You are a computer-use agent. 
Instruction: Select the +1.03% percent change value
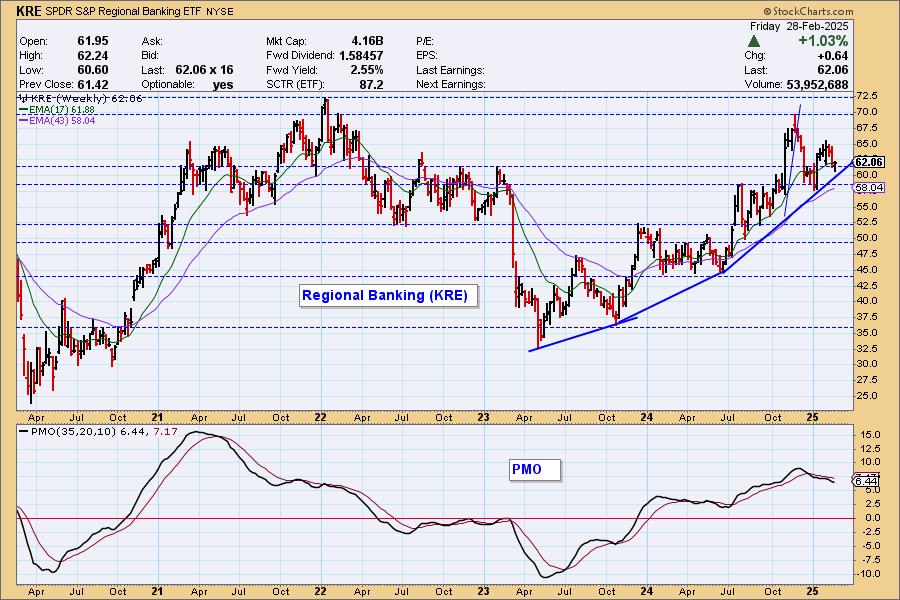click(823, 41)
